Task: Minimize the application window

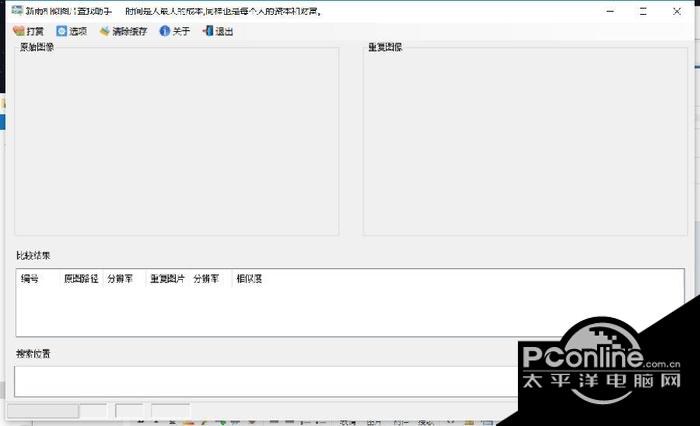Action: click(610, 12)
